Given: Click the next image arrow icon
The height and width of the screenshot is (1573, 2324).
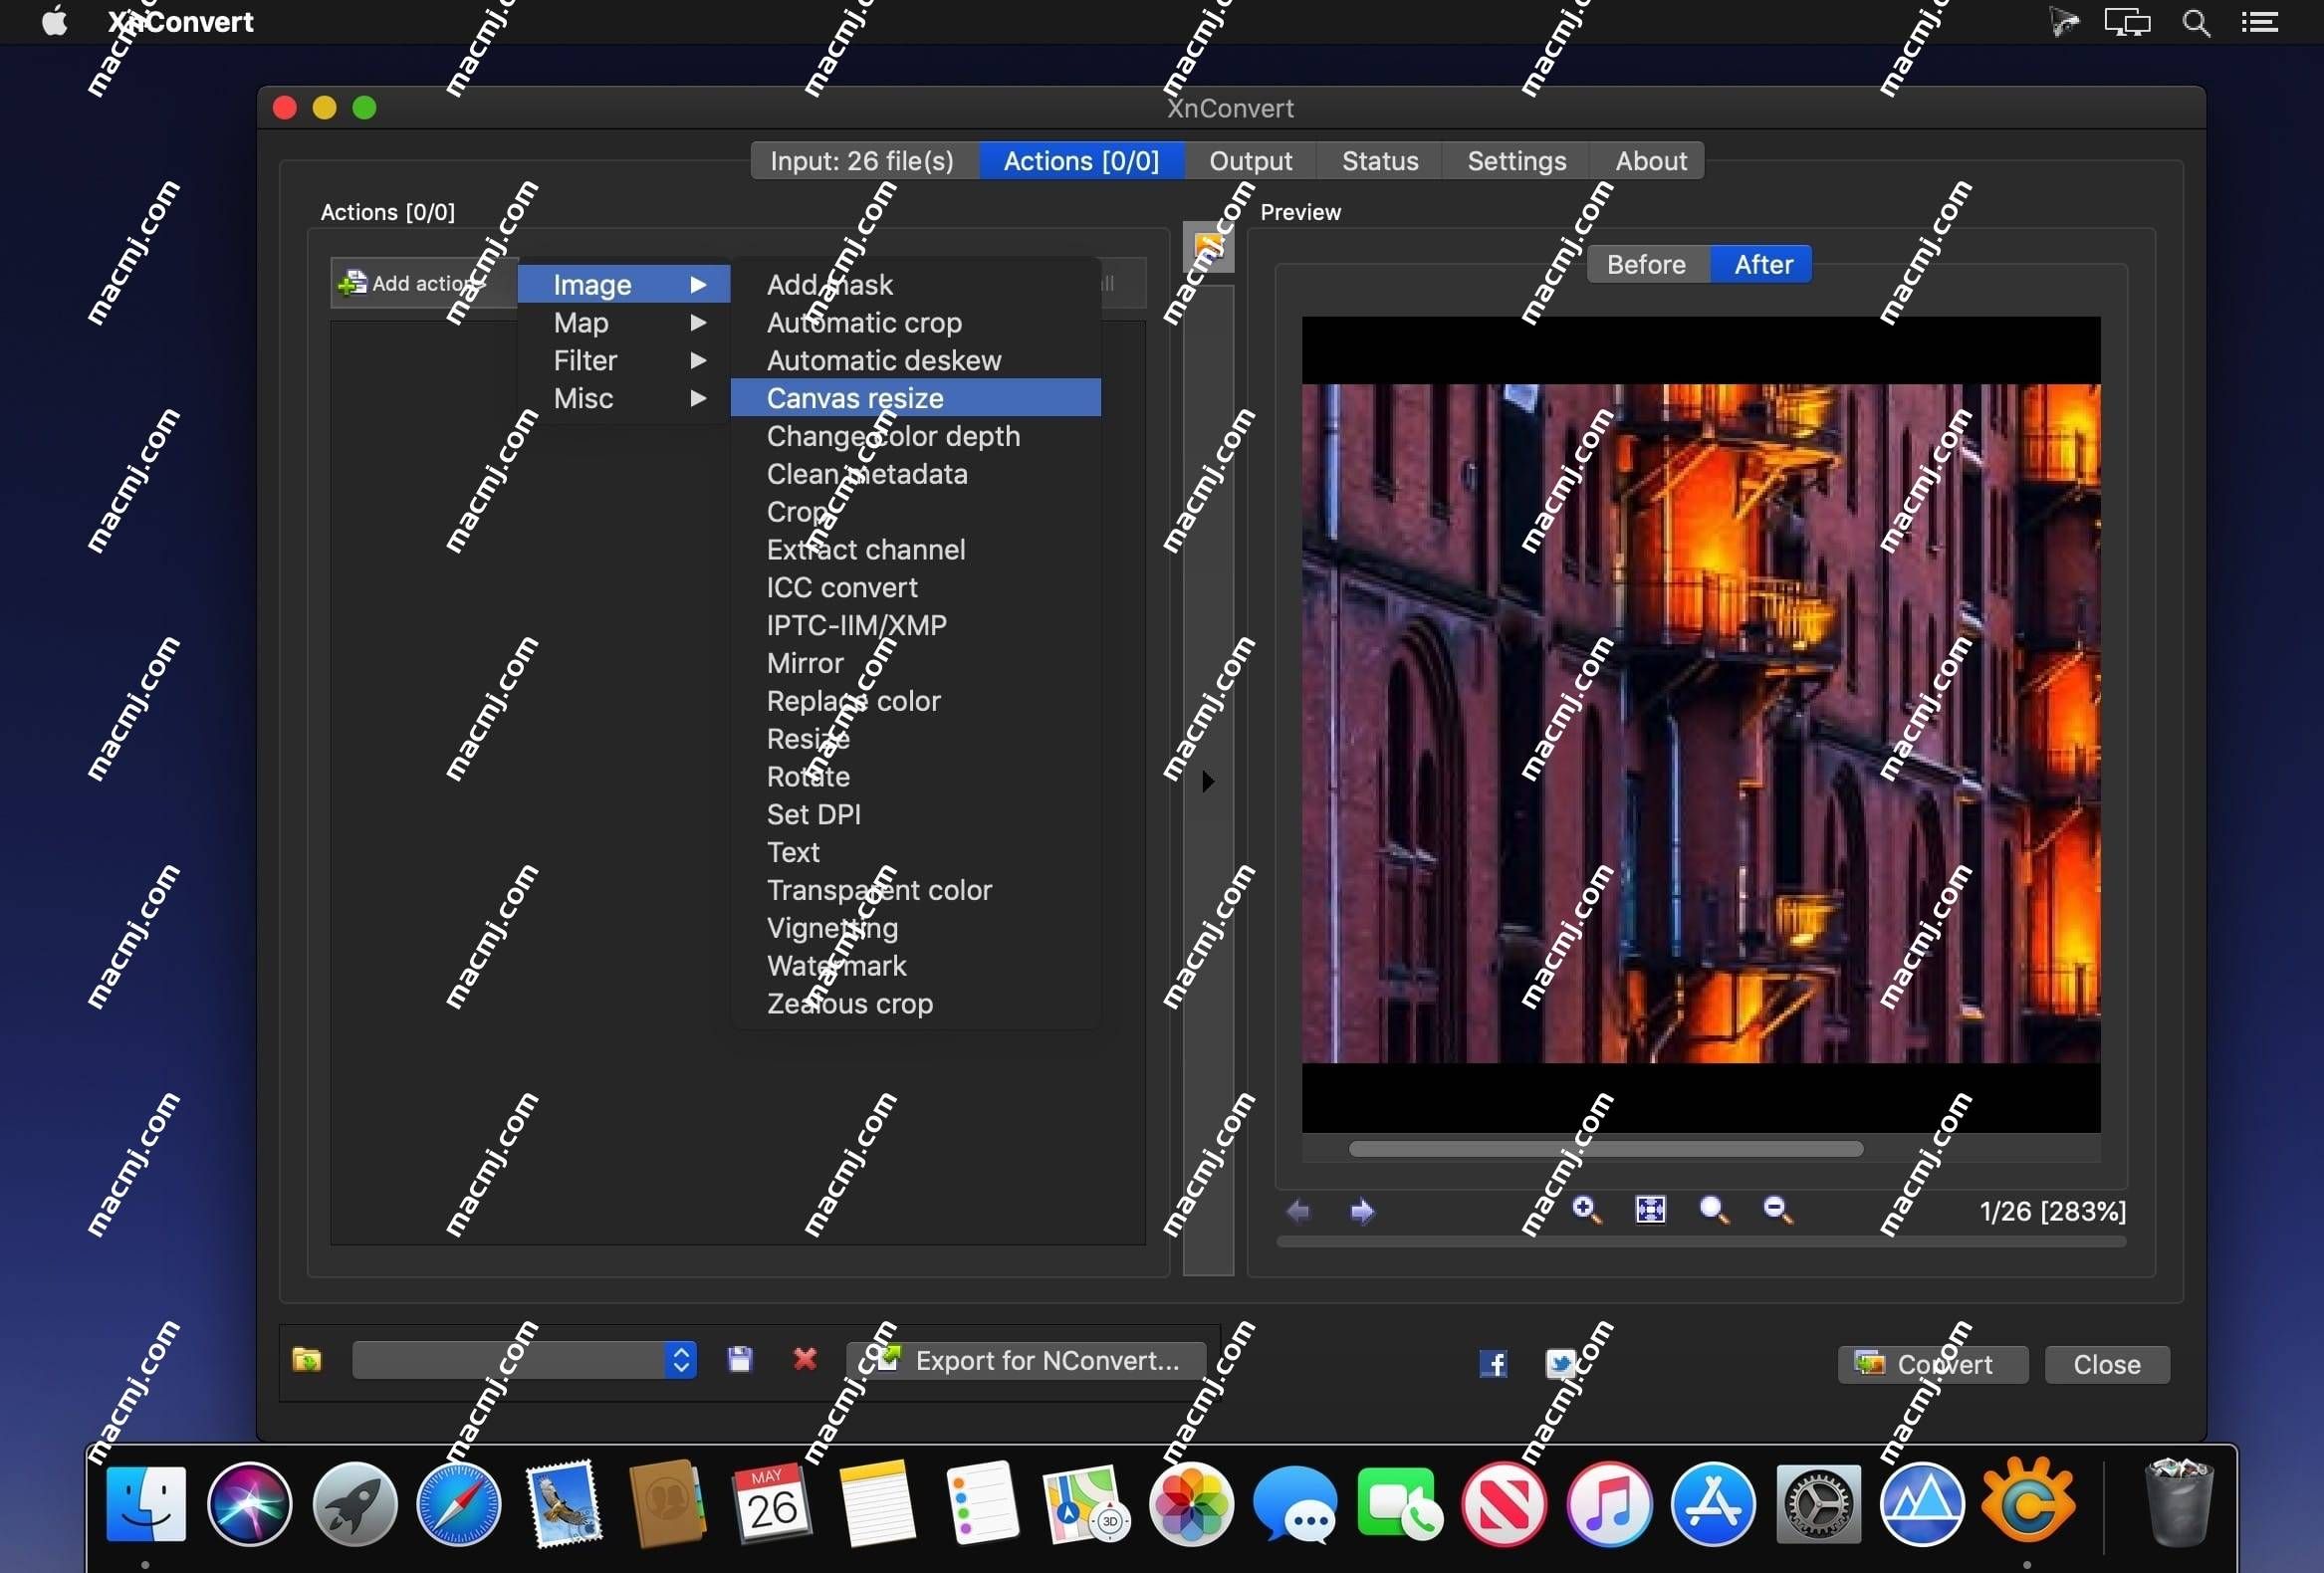Looking at the screenshot, I should pos(1358,1212).
